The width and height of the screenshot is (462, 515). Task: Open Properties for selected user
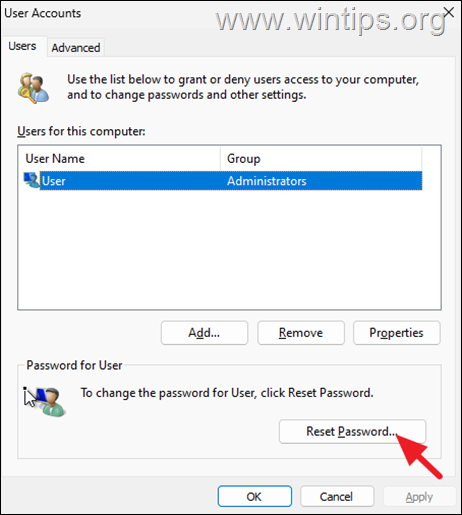pyautogui.click(x=397, y=333)
